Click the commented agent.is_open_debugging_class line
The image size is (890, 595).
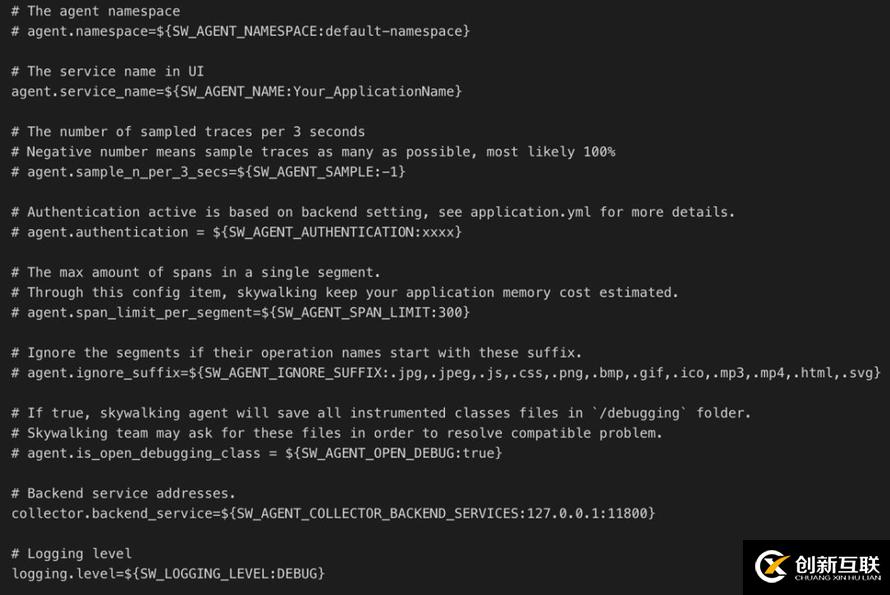(x=256, y=453)
